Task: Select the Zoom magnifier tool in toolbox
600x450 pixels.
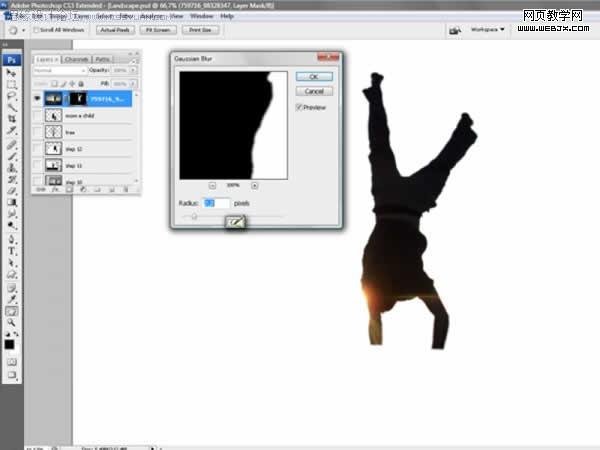Action: [11, 322]
